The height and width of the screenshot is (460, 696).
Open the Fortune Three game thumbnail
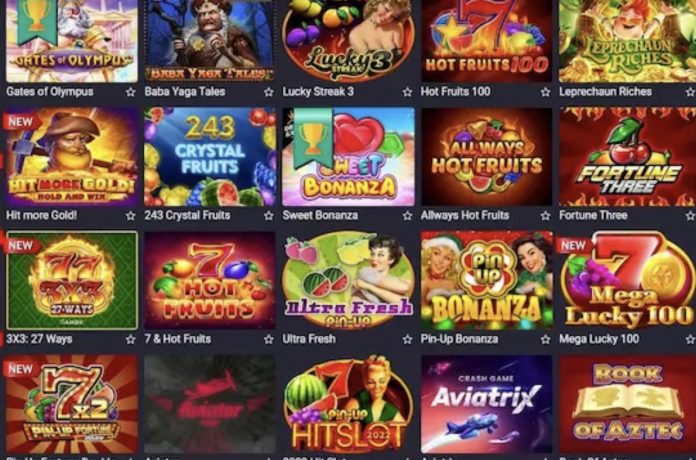627,157
